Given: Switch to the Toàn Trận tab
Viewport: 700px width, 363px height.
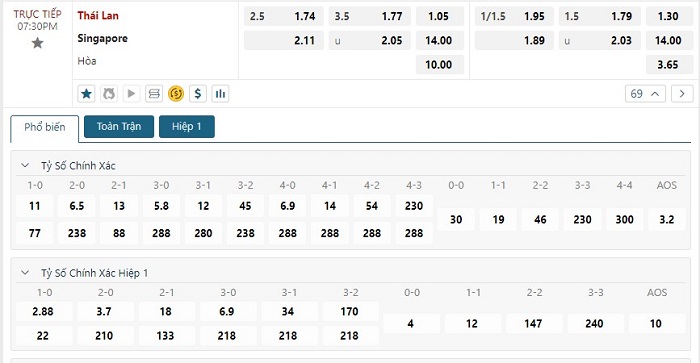Looking at the screenshot, I should (119, 126).
